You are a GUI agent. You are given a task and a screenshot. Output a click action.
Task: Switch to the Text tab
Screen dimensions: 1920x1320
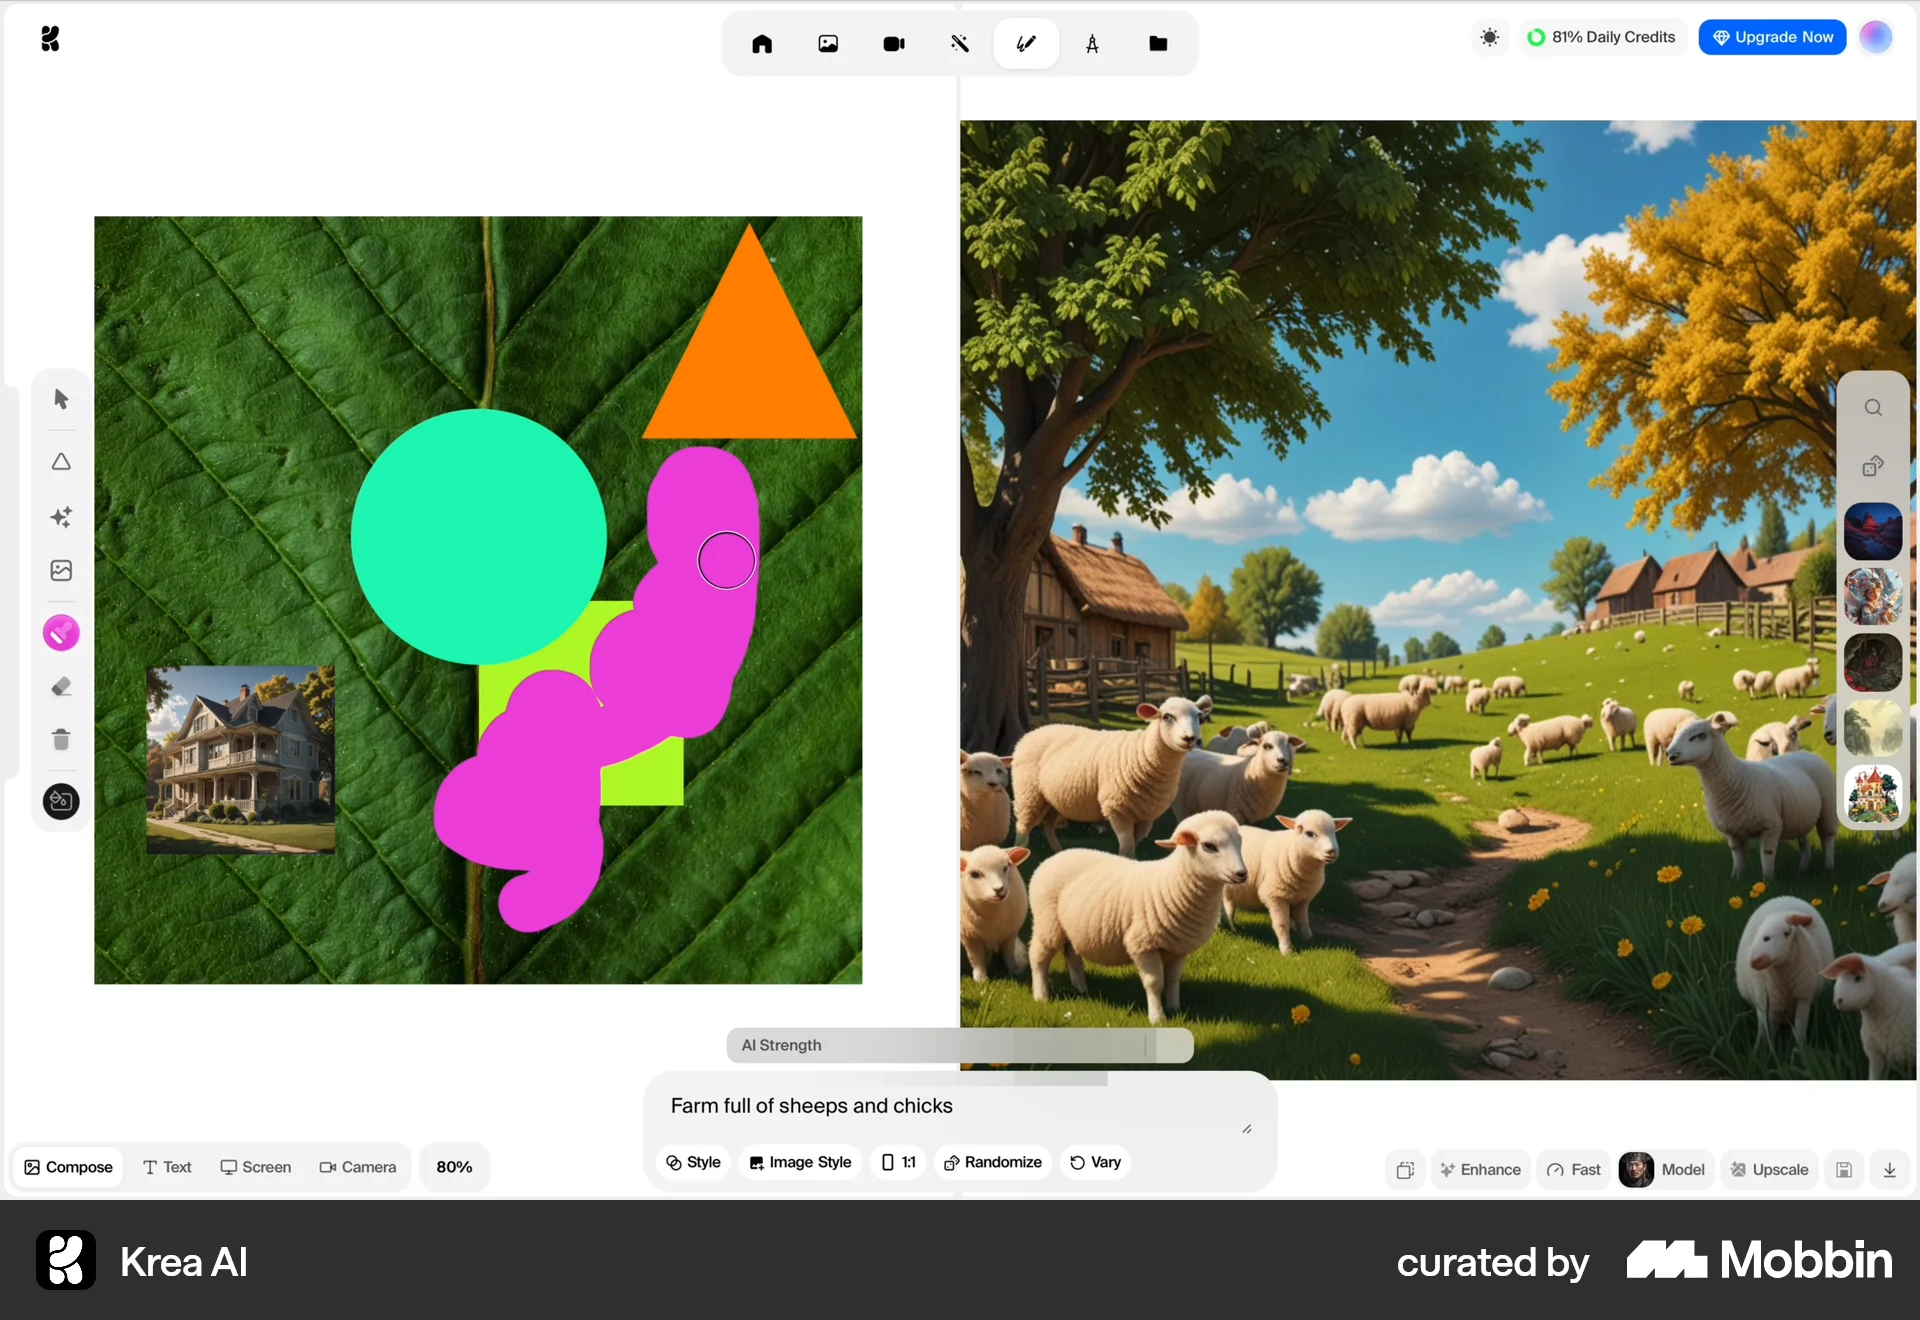click(167, 1167)
